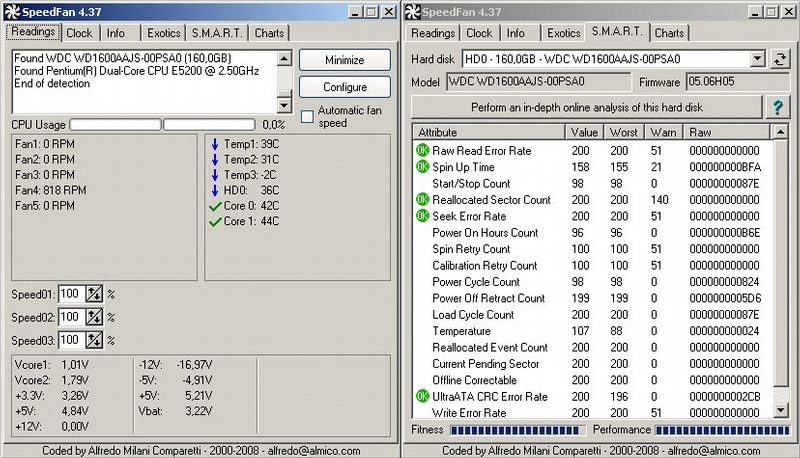Enable the Automatic fan speed checkbox
The width and height of the screenshot is (800, 458).
click(x=307, y=117)
